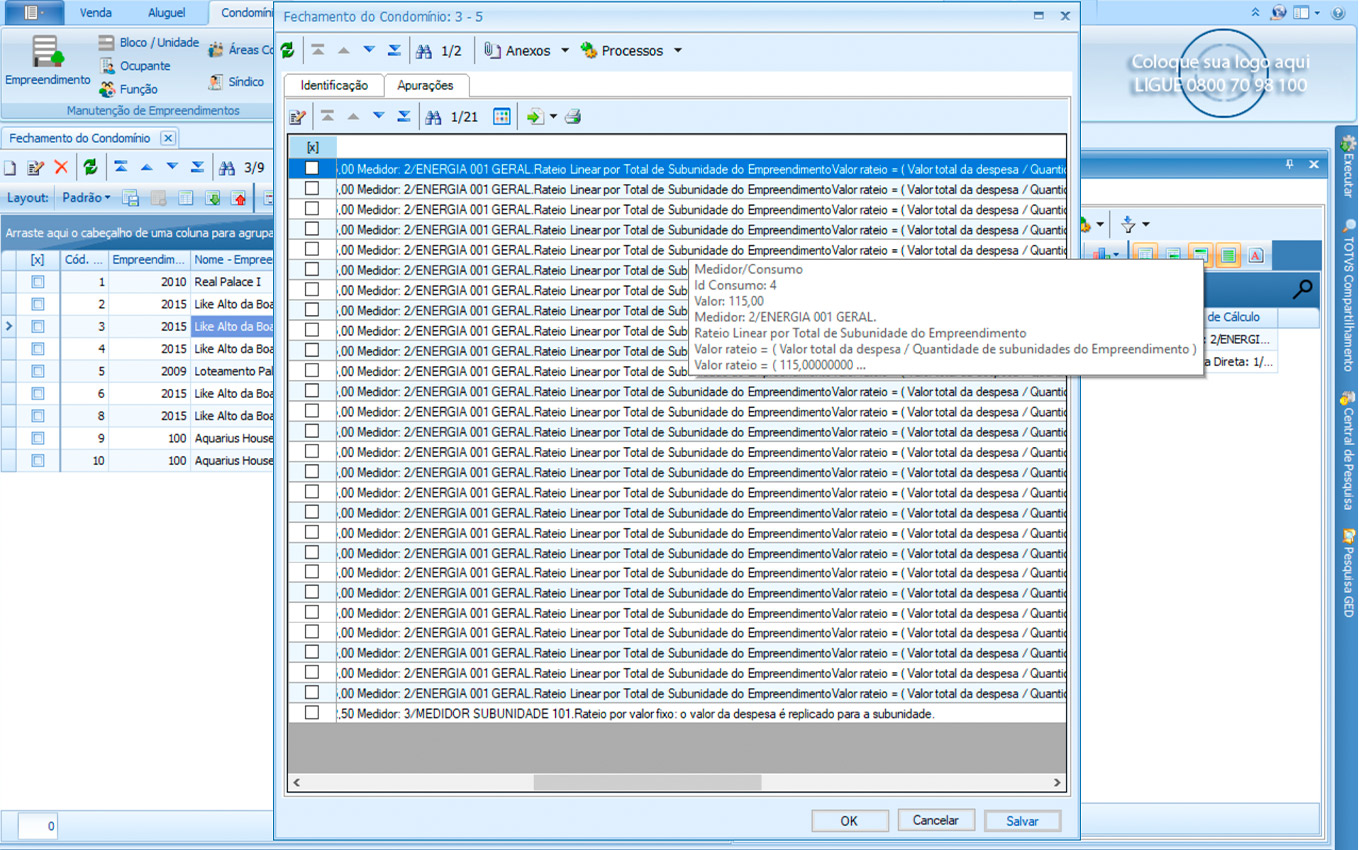Image resolution: width=1360 pixels, height=850 pixels.
Task: Switch to the Identificação tab
Action: (334, 86)
